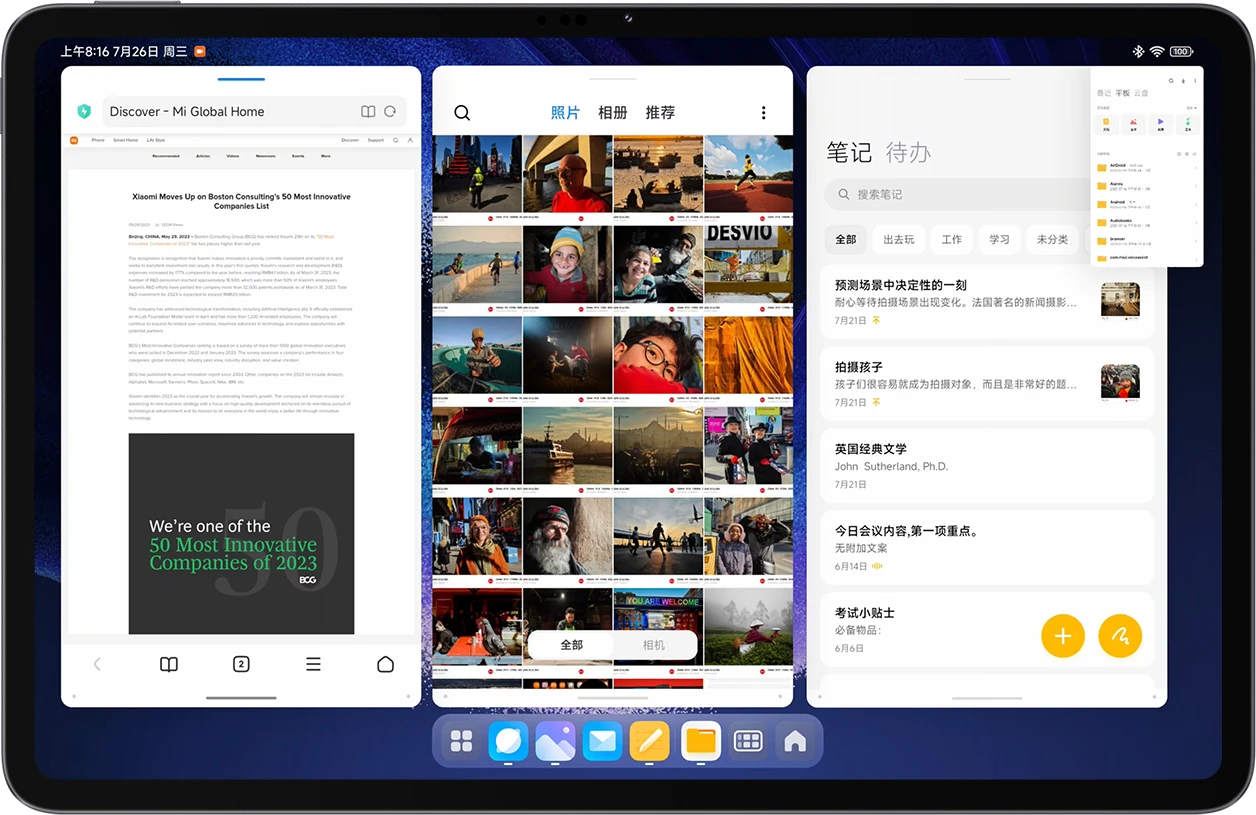Switch to the 推荐 tab in gallery

tap(660, 113)
